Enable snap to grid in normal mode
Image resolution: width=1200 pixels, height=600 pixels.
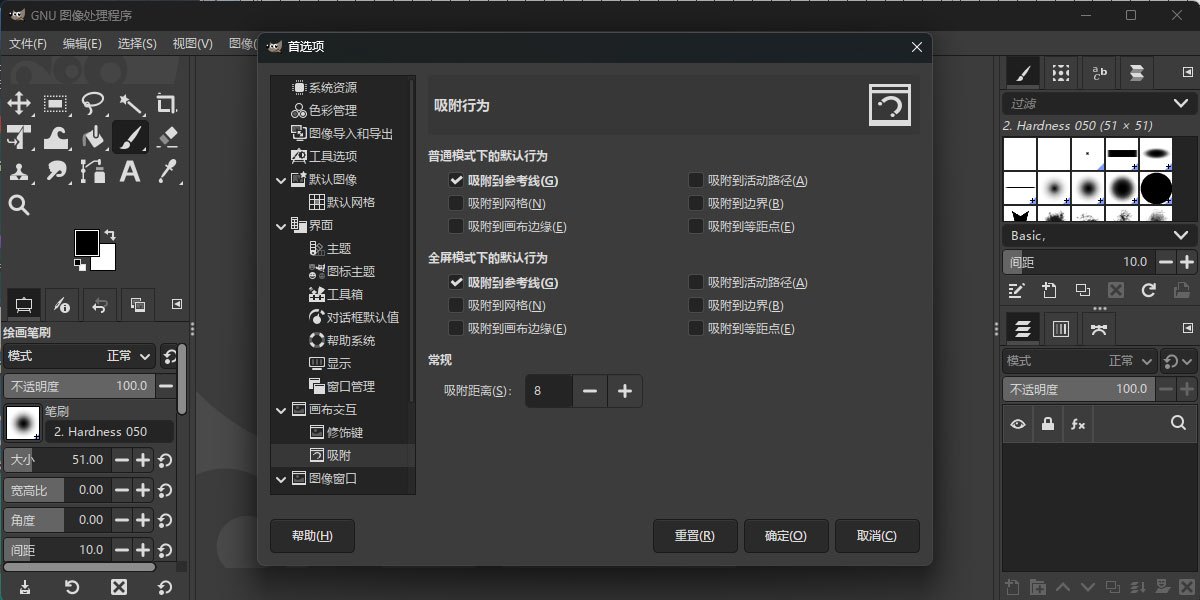tap(456, 203)
